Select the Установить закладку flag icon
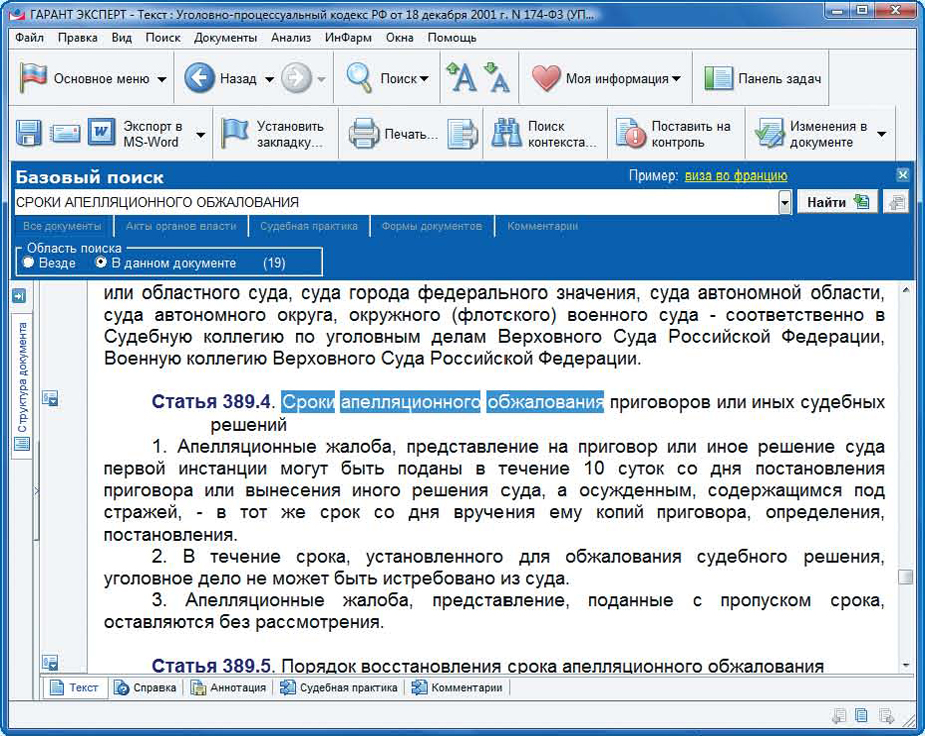Screen dimensions: 925x736 point(234,131)
